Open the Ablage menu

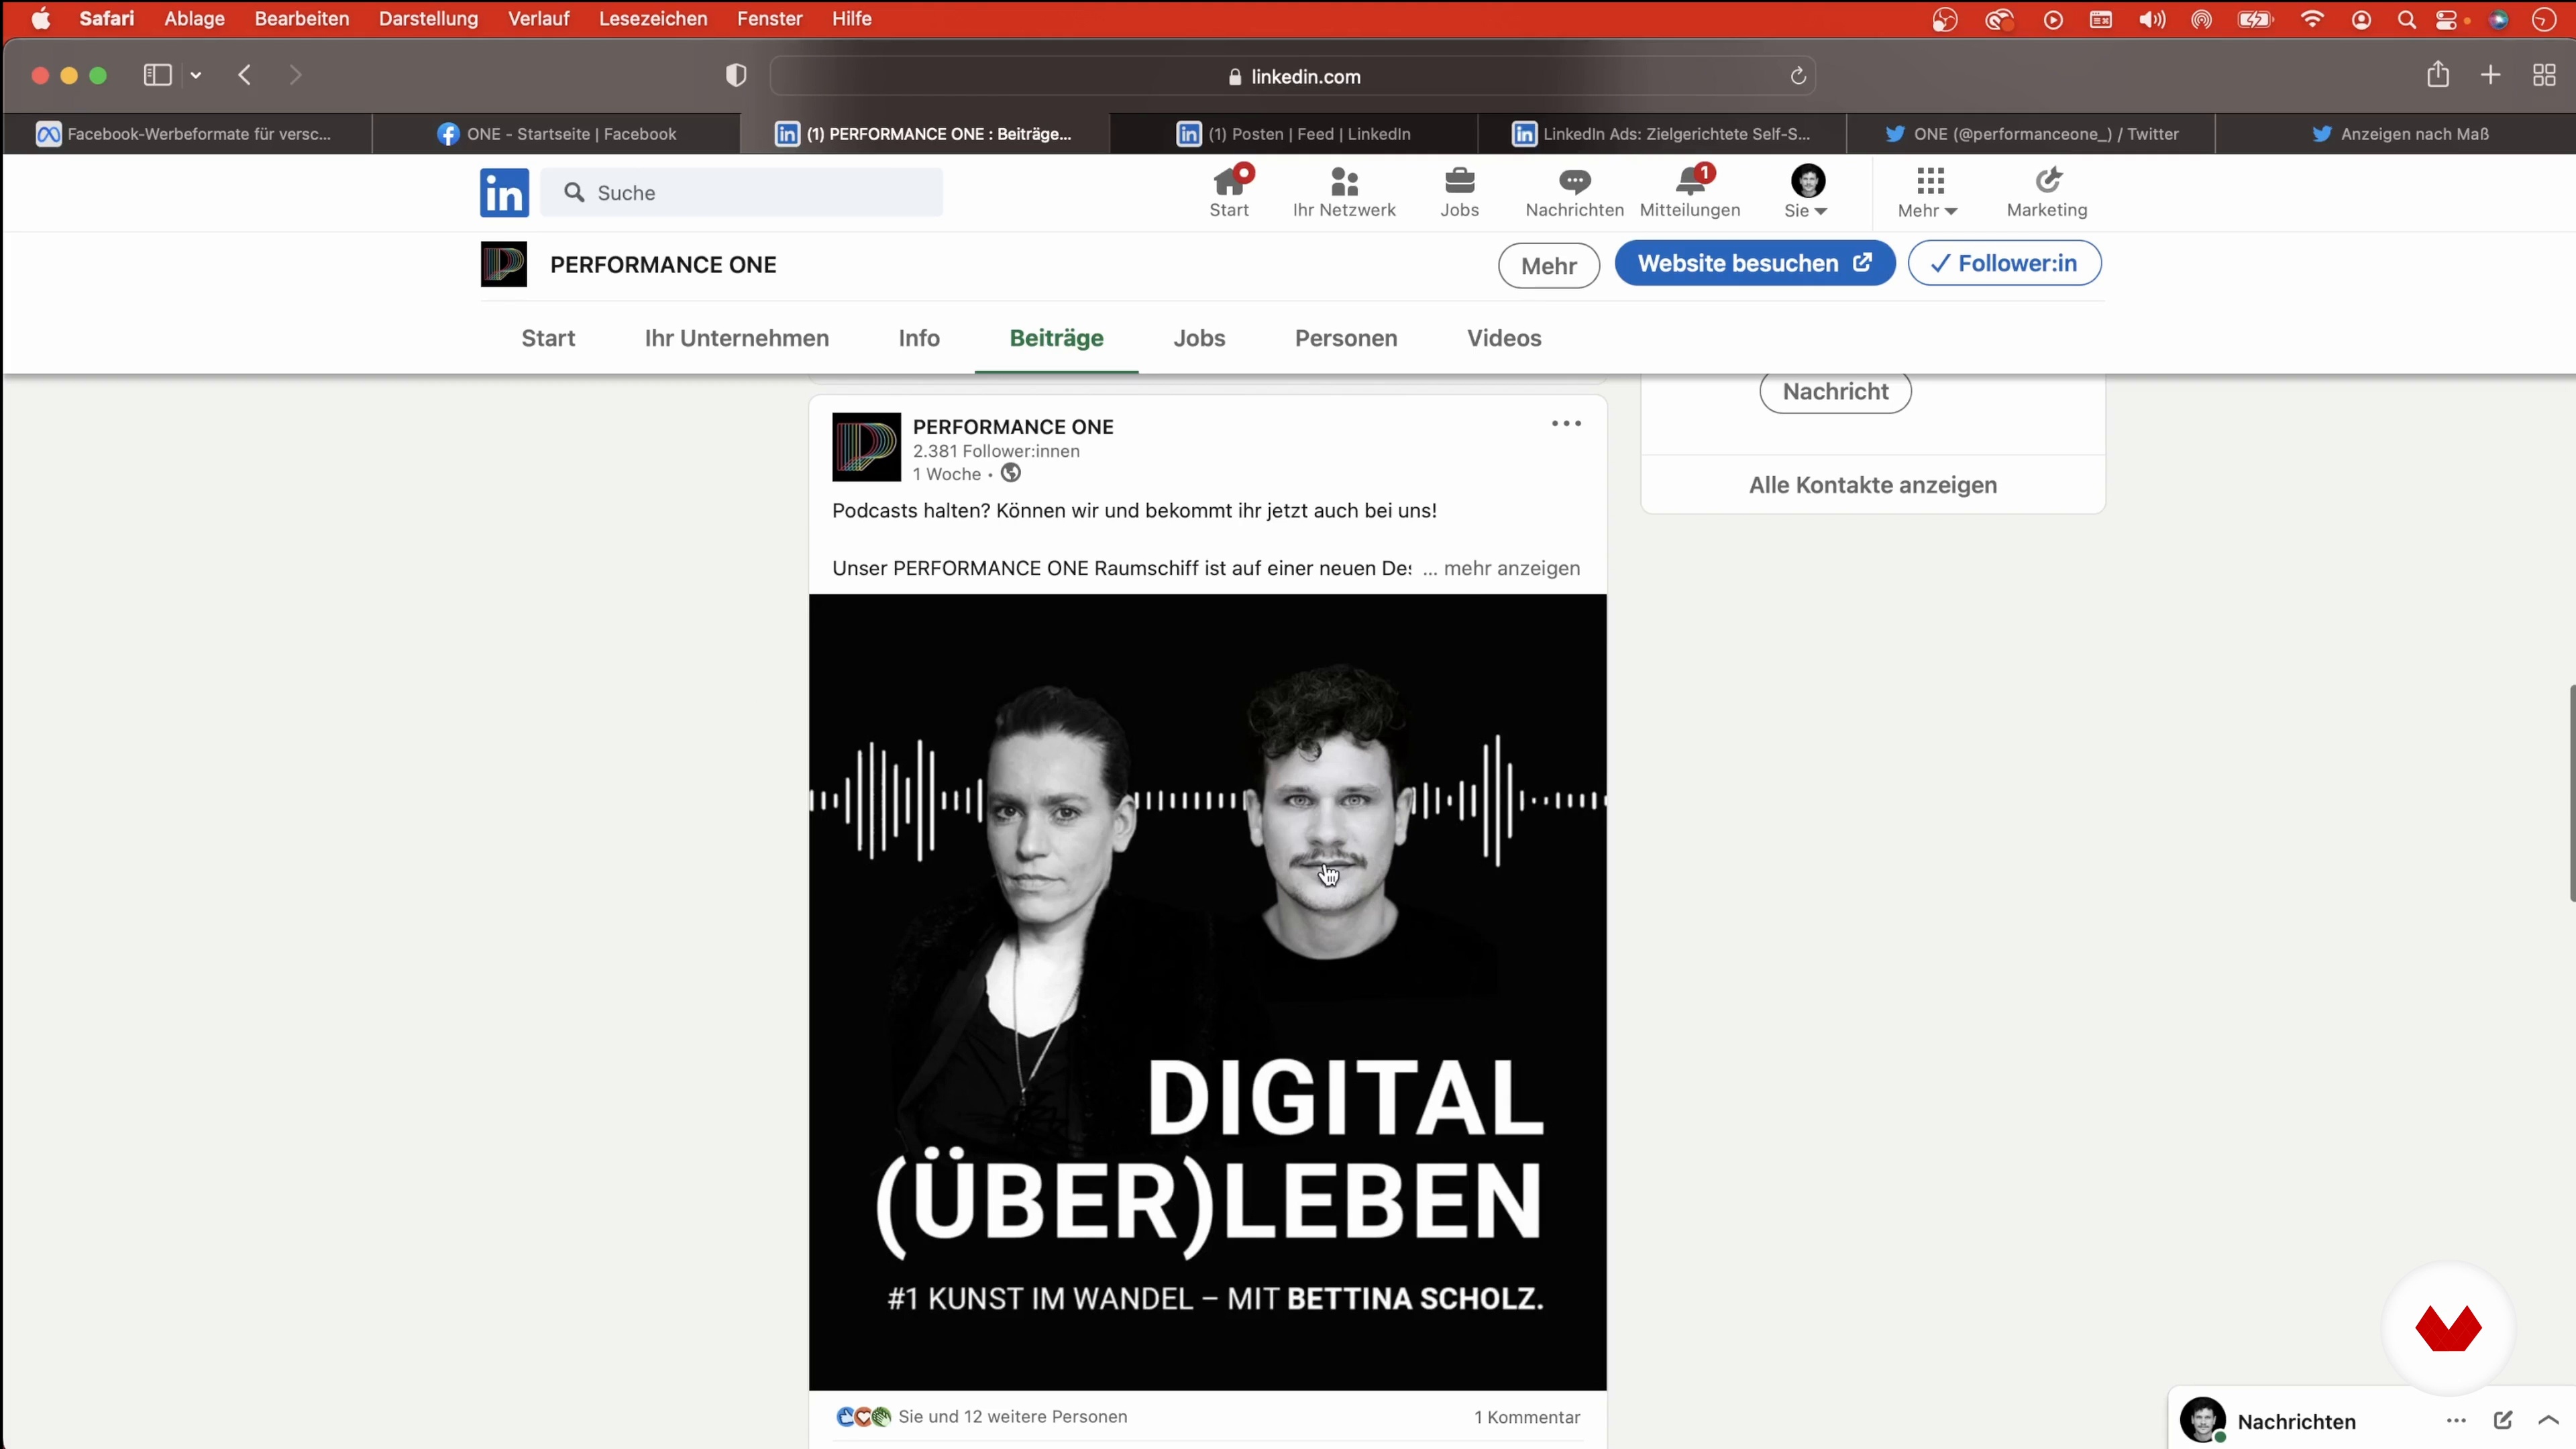pos(194,18)
